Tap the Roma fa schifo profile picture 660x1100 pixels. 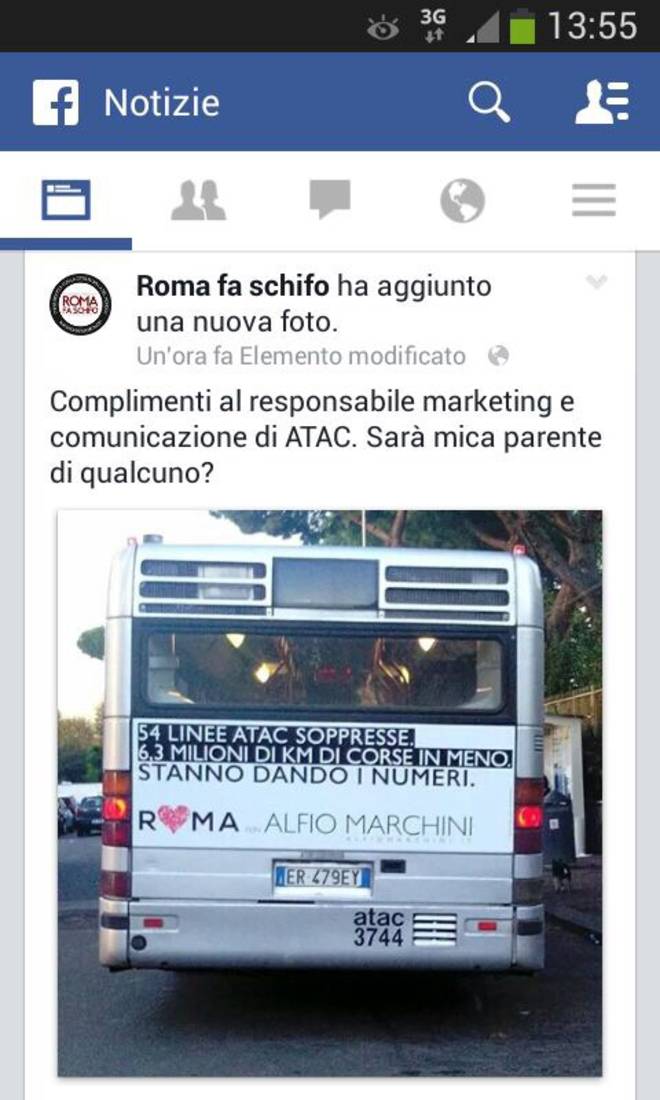(x=81, y=304)
